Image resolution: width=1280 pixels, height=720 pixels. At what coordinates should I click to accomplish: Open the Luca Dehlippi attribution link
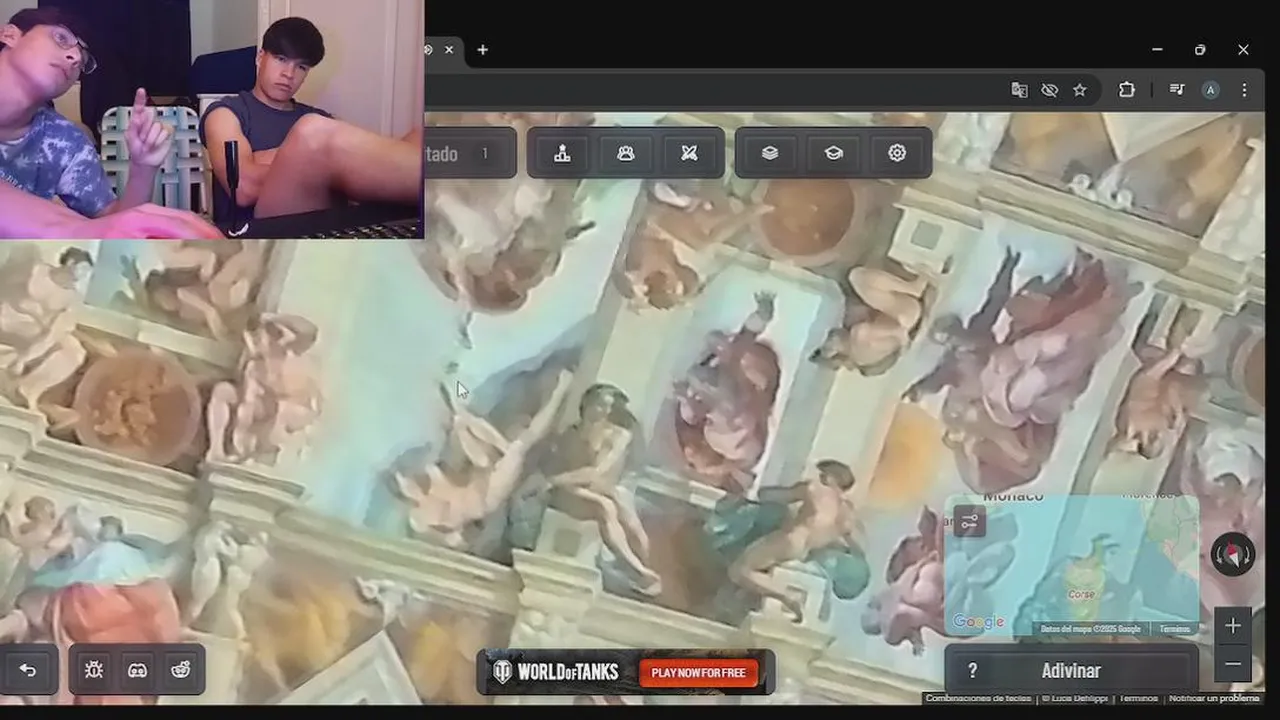1076,698
